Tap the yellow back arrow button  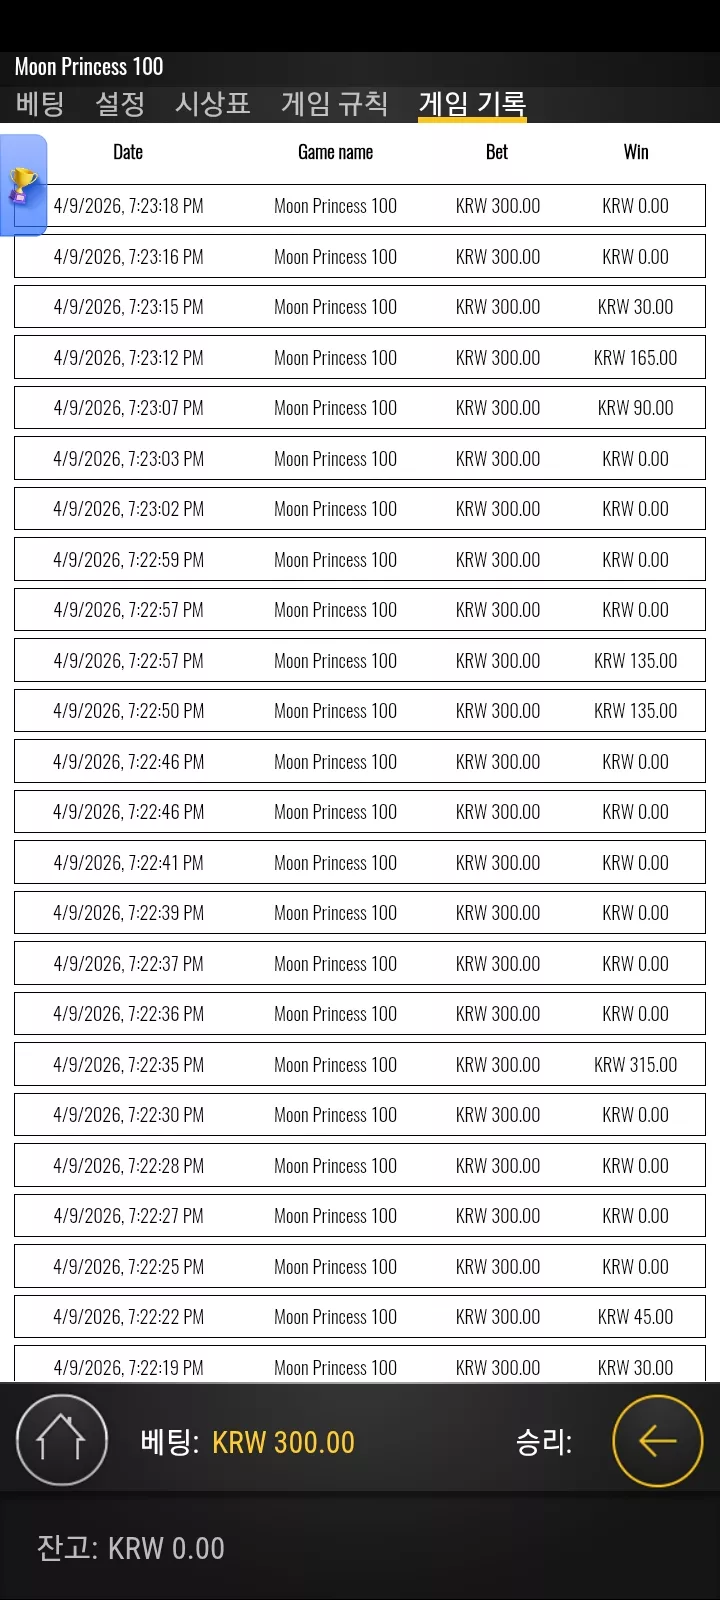pyautogui.click(x=658, y=1441)
